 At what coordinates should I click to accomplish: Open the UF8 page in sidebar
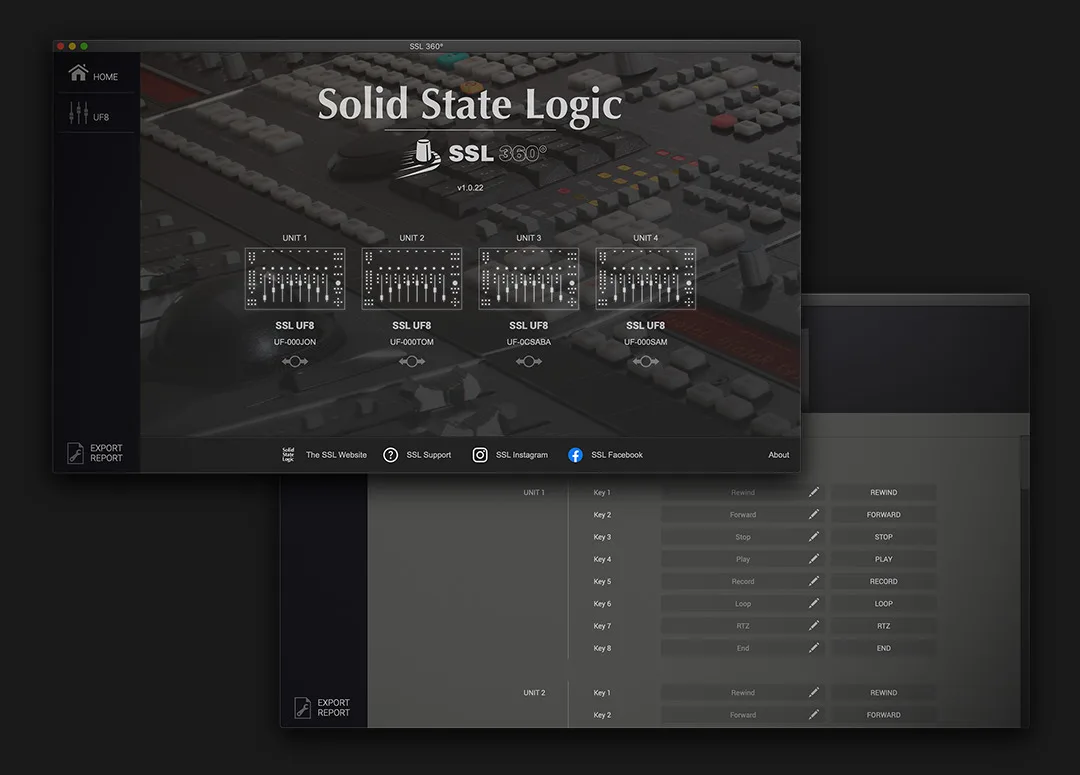click(90, 114)
